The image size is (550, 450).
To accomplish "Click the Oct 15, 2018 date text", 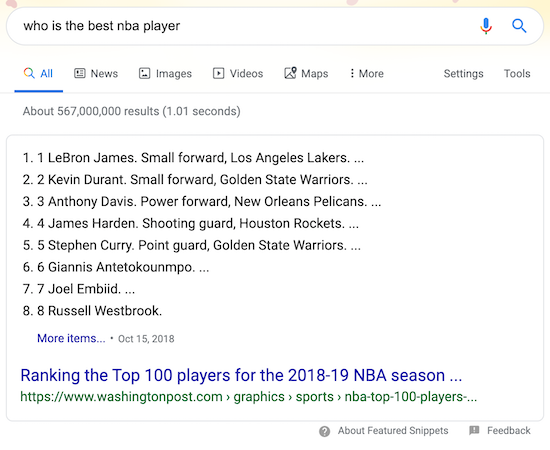I will pos(146,339).
